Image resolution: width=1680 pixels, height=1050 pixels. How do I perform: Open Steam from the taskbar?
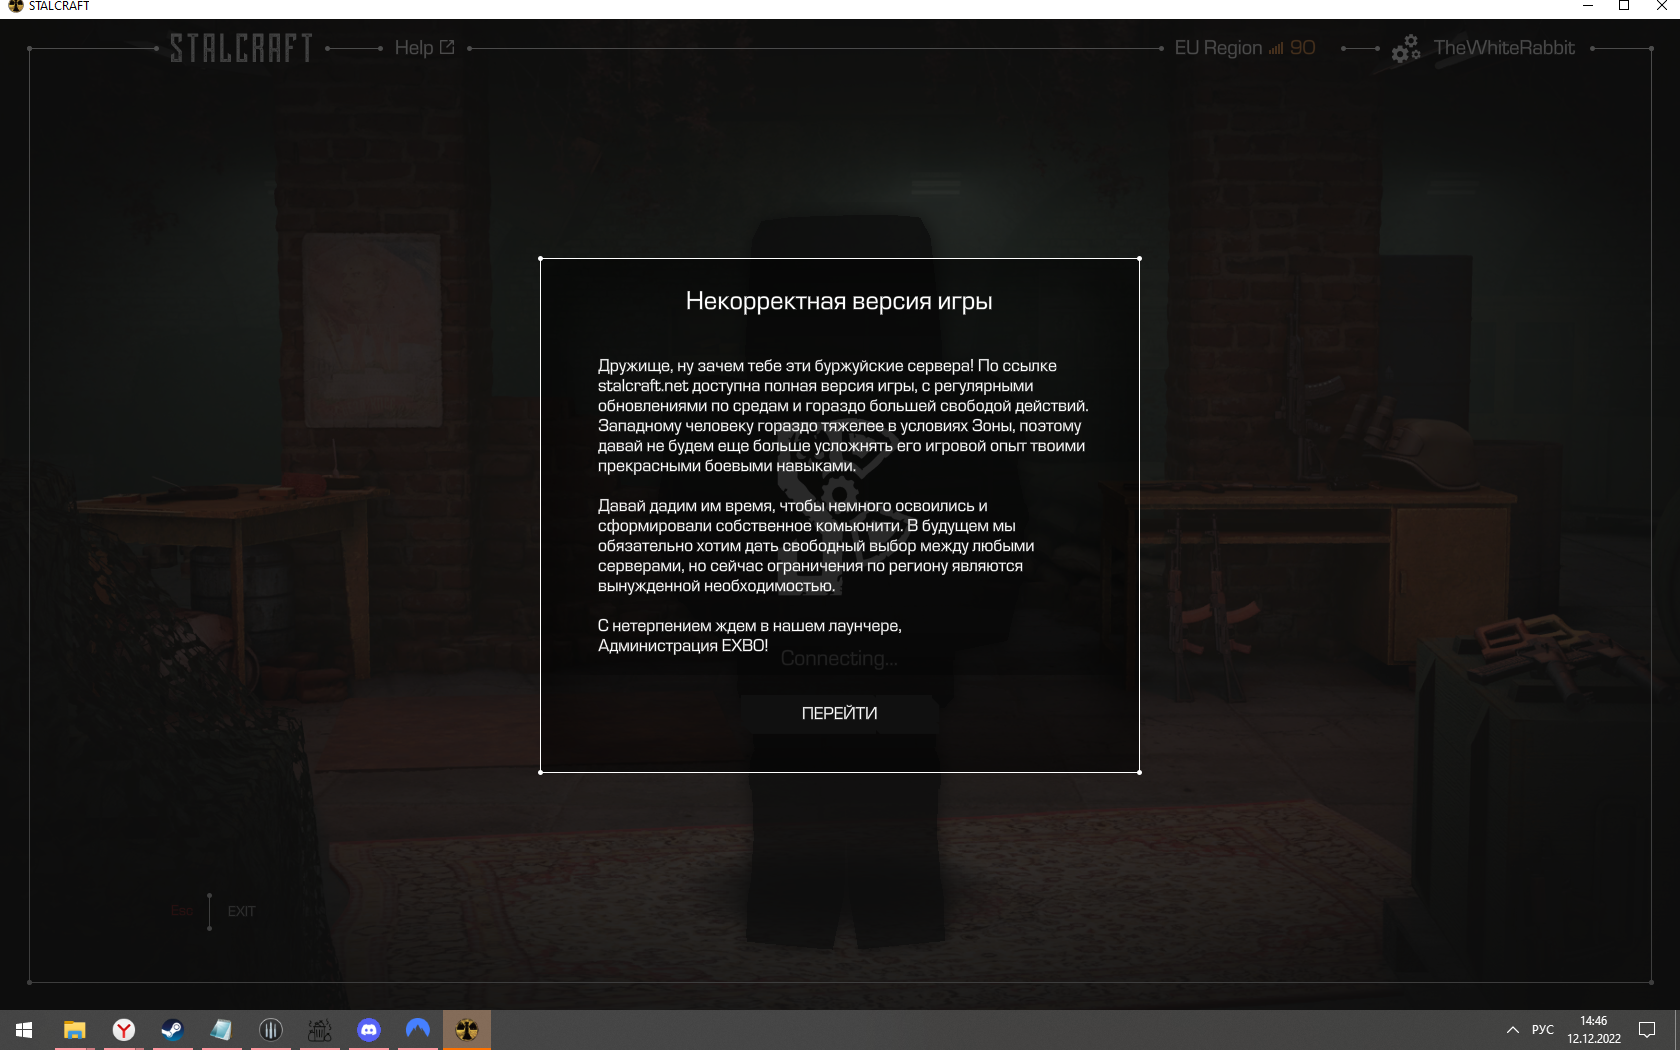click(172, 1029)
